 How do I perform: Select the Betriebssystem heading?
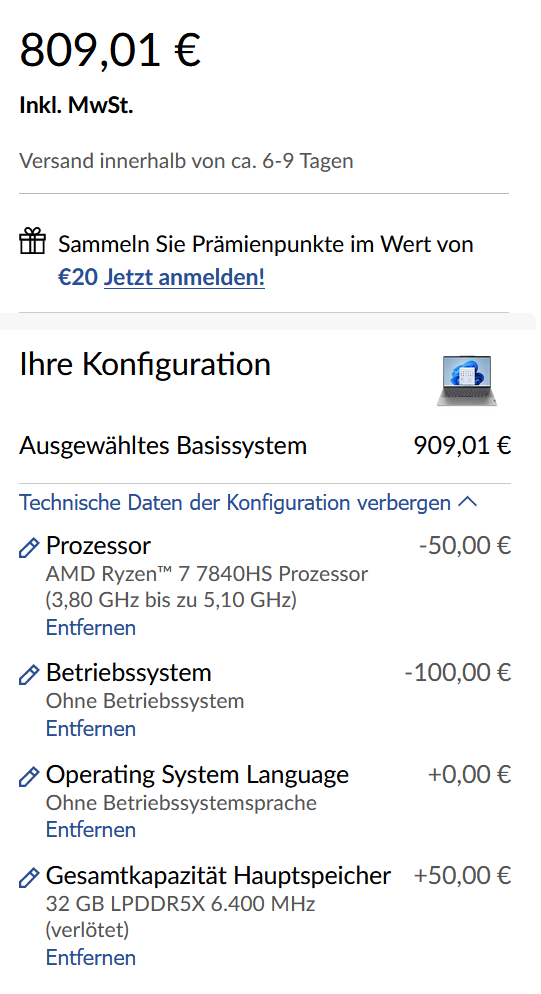tap(129, 673)
